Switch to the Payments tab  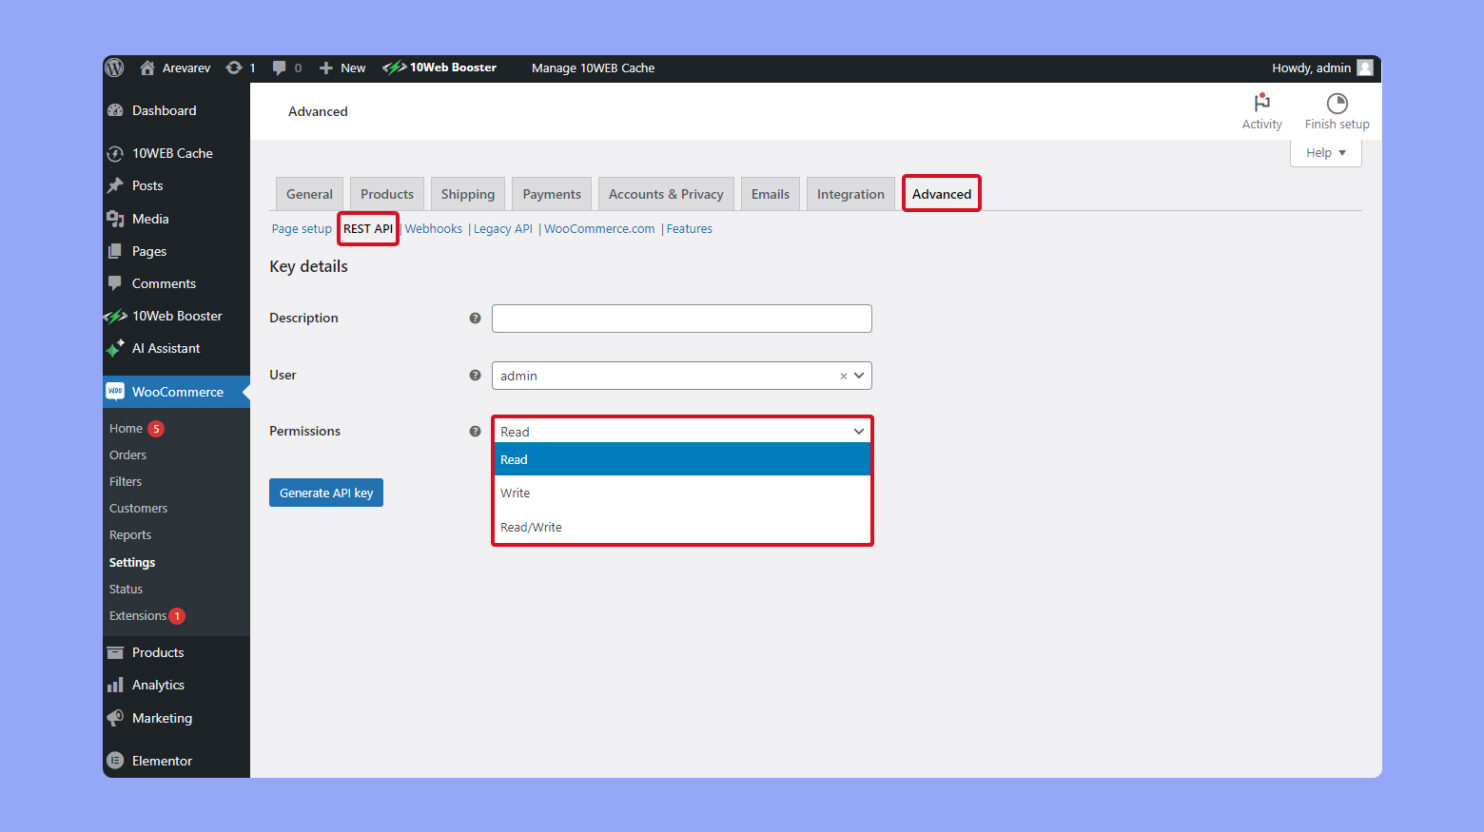pyautogui.click(x=551, y=193)
